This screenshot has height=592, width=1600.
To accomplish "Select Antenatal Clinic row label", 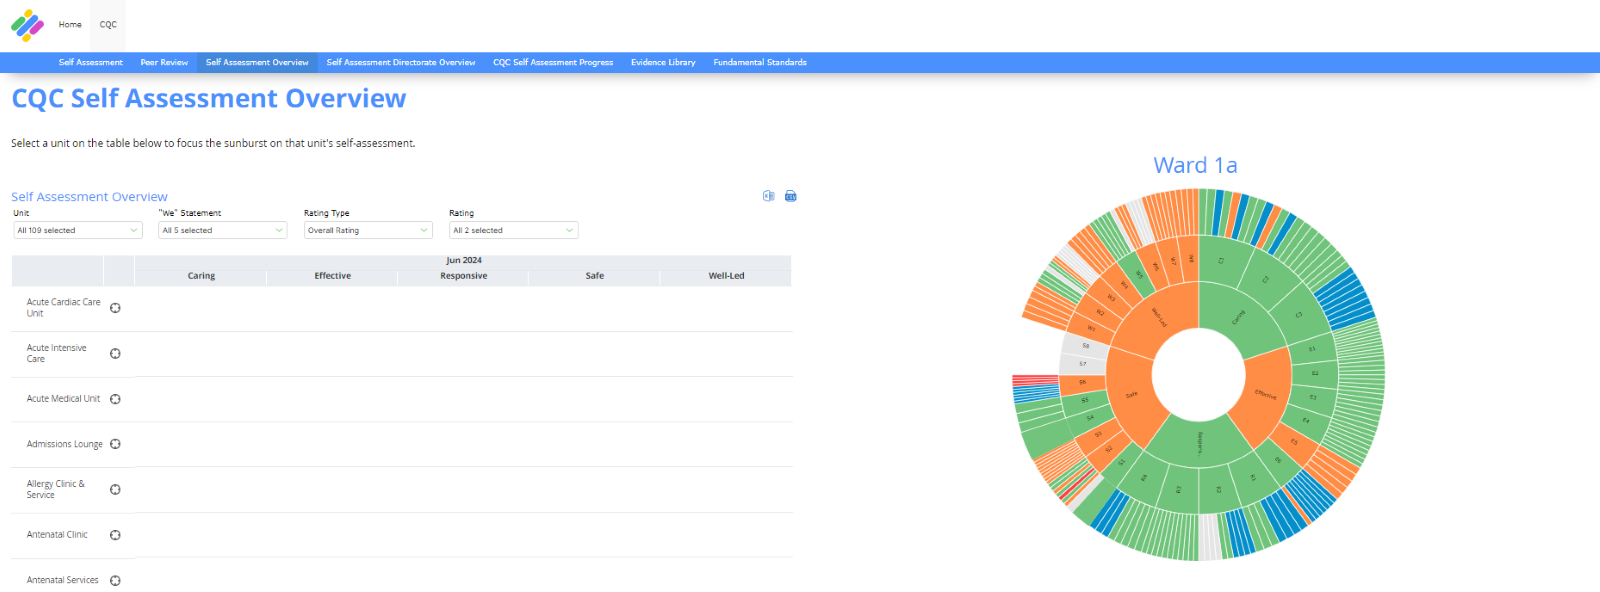I will [57, 534].
